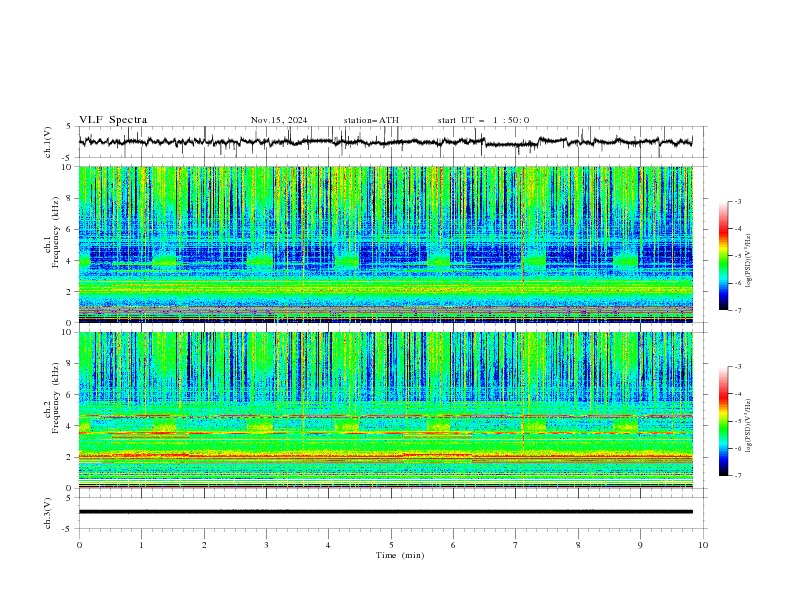Click the "VLF Spectra" plot title
792x612 pixels.
coord(113,120)
